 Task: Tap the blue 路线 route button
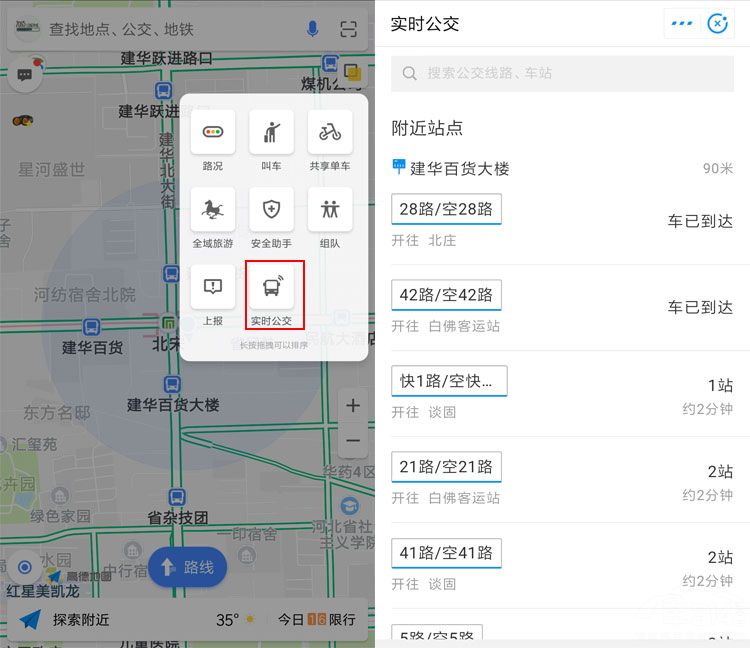(x=188, y=567)
